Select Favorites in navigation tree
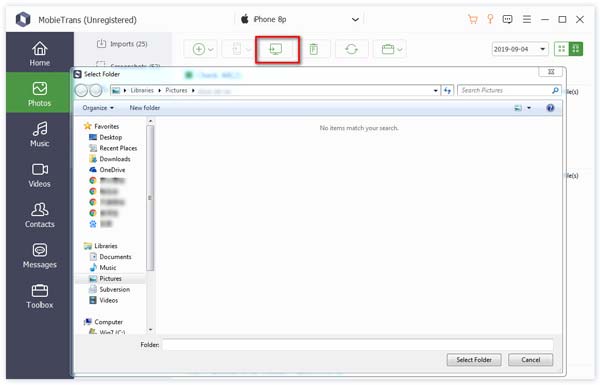This screenshot has height=385, width=600. [x=101, y=126]
